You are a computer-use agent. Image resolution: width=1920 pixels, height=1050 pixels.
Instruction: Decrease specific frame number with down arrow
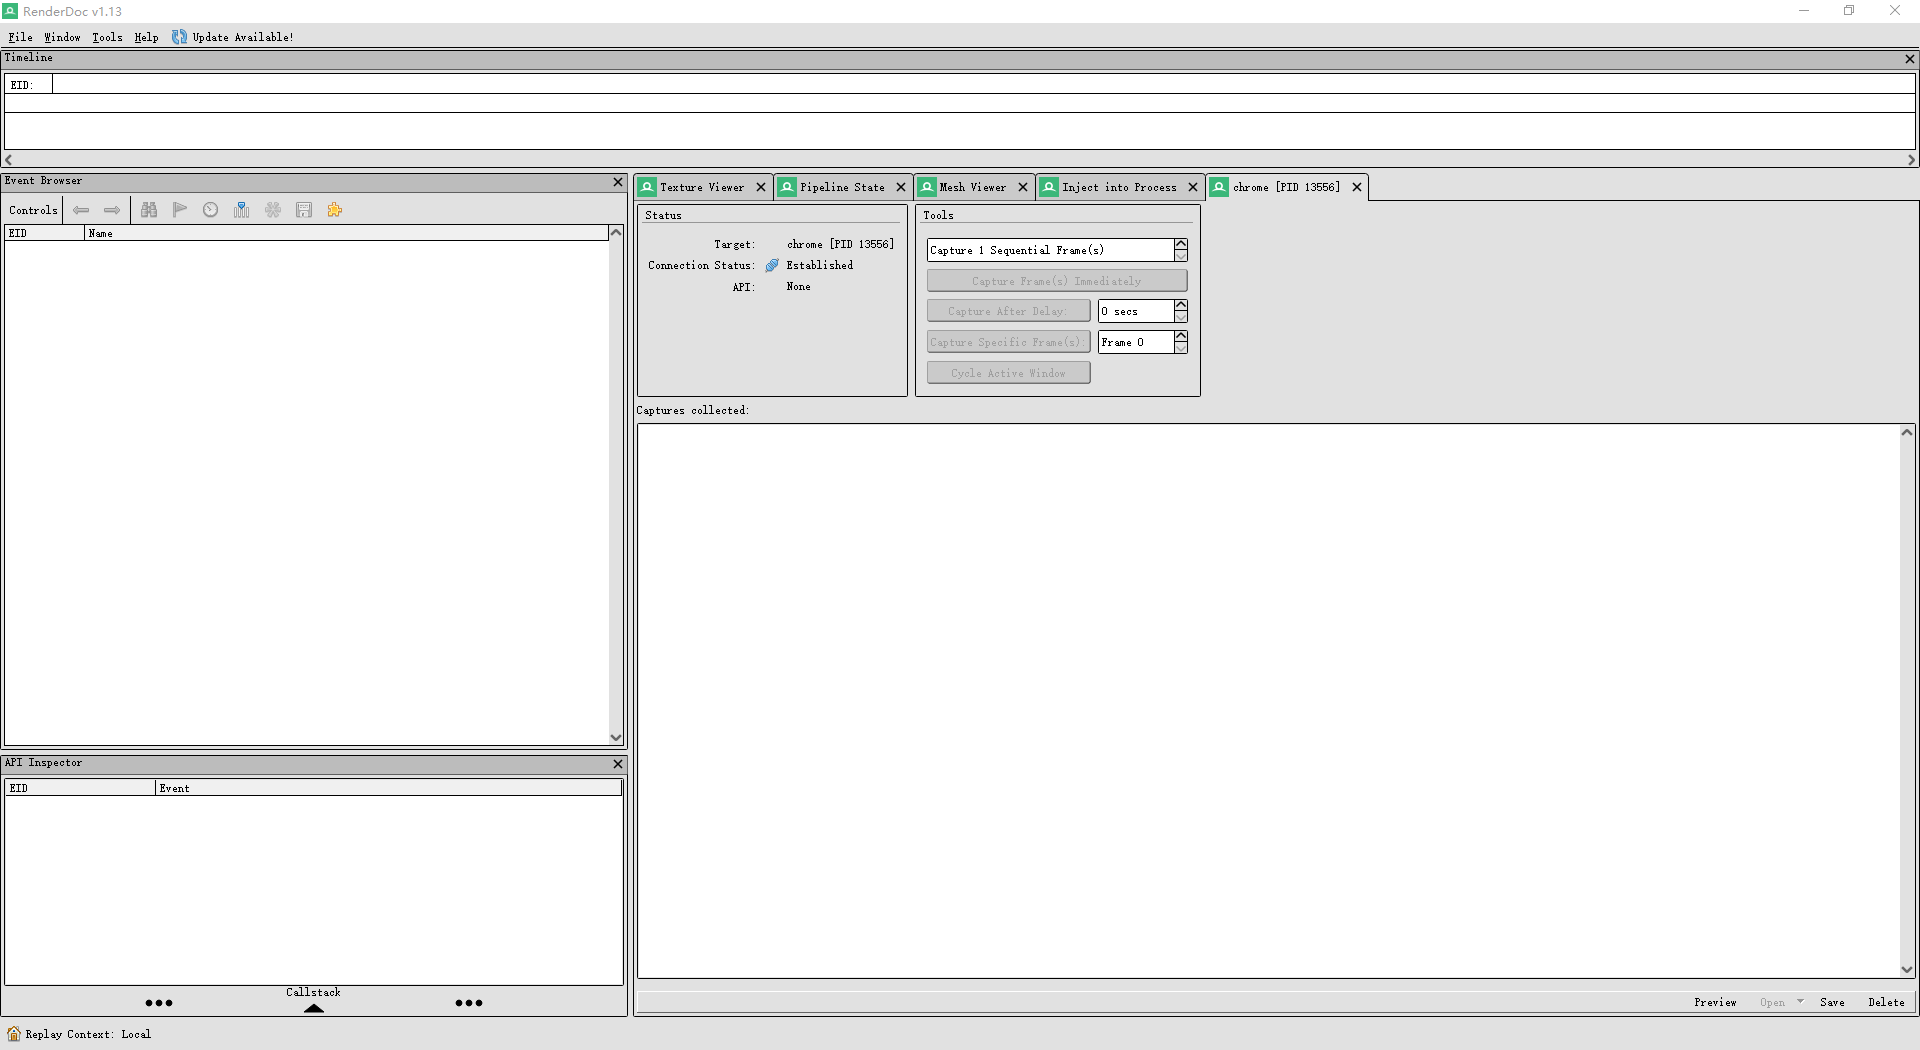tap(1181, 348)
